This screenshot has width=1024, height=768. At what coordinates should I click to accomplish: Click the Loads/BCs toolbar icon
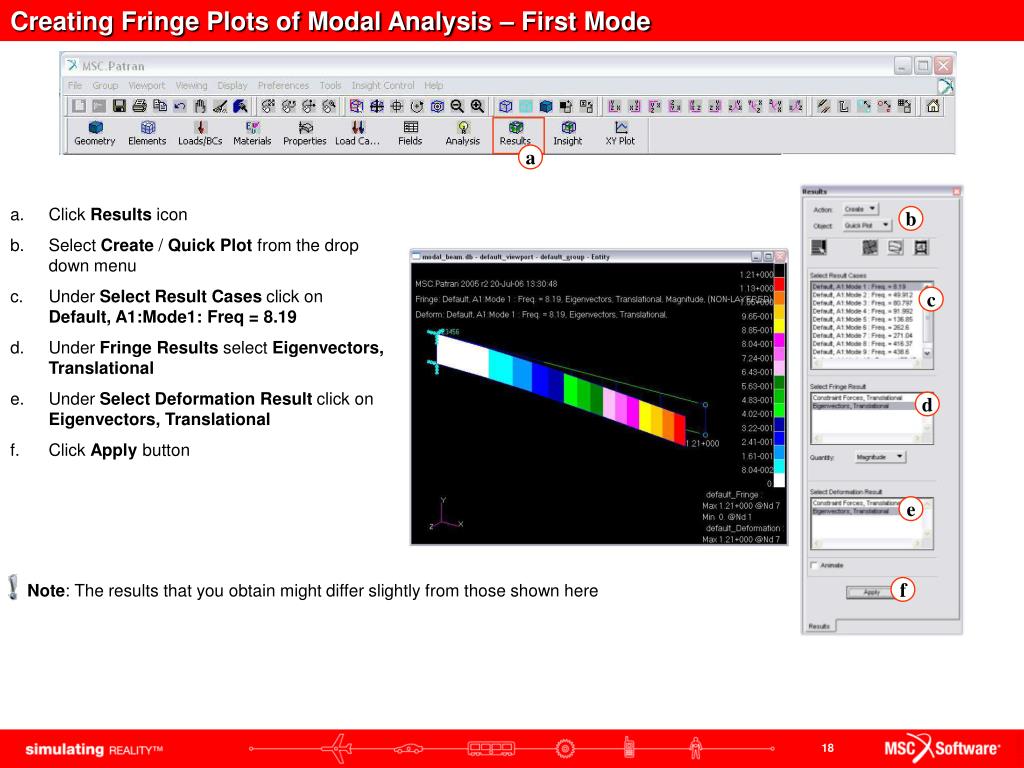click(x=200, y=133)
